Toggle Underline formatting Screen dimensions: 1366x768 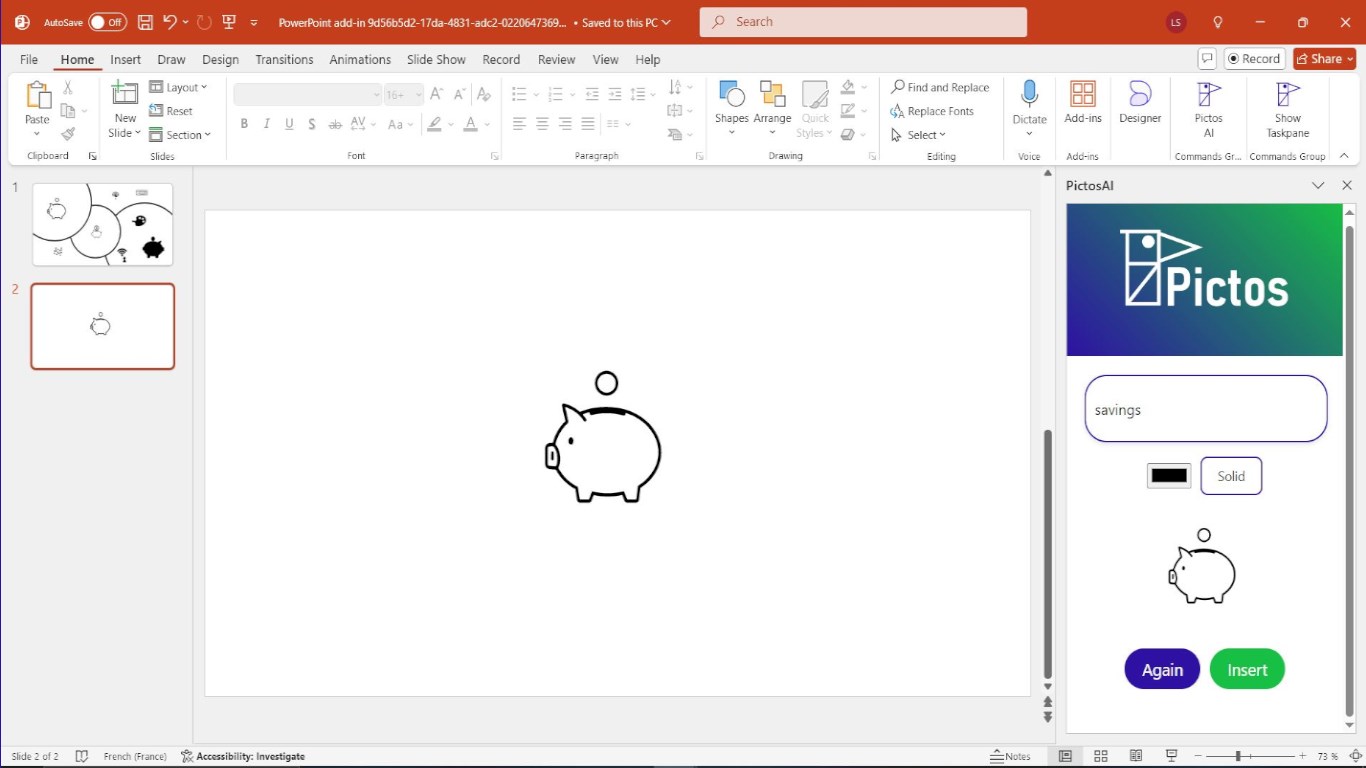coord(289,125)
